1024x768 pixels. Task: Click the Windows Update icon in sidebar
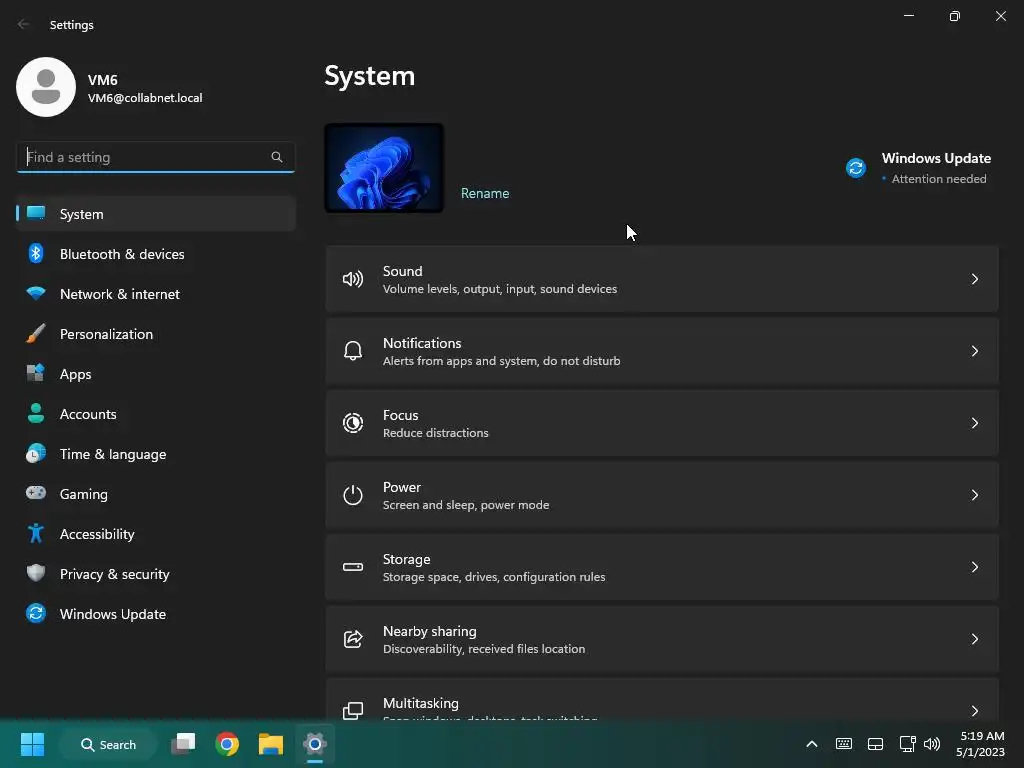click(x=36, y=613)
